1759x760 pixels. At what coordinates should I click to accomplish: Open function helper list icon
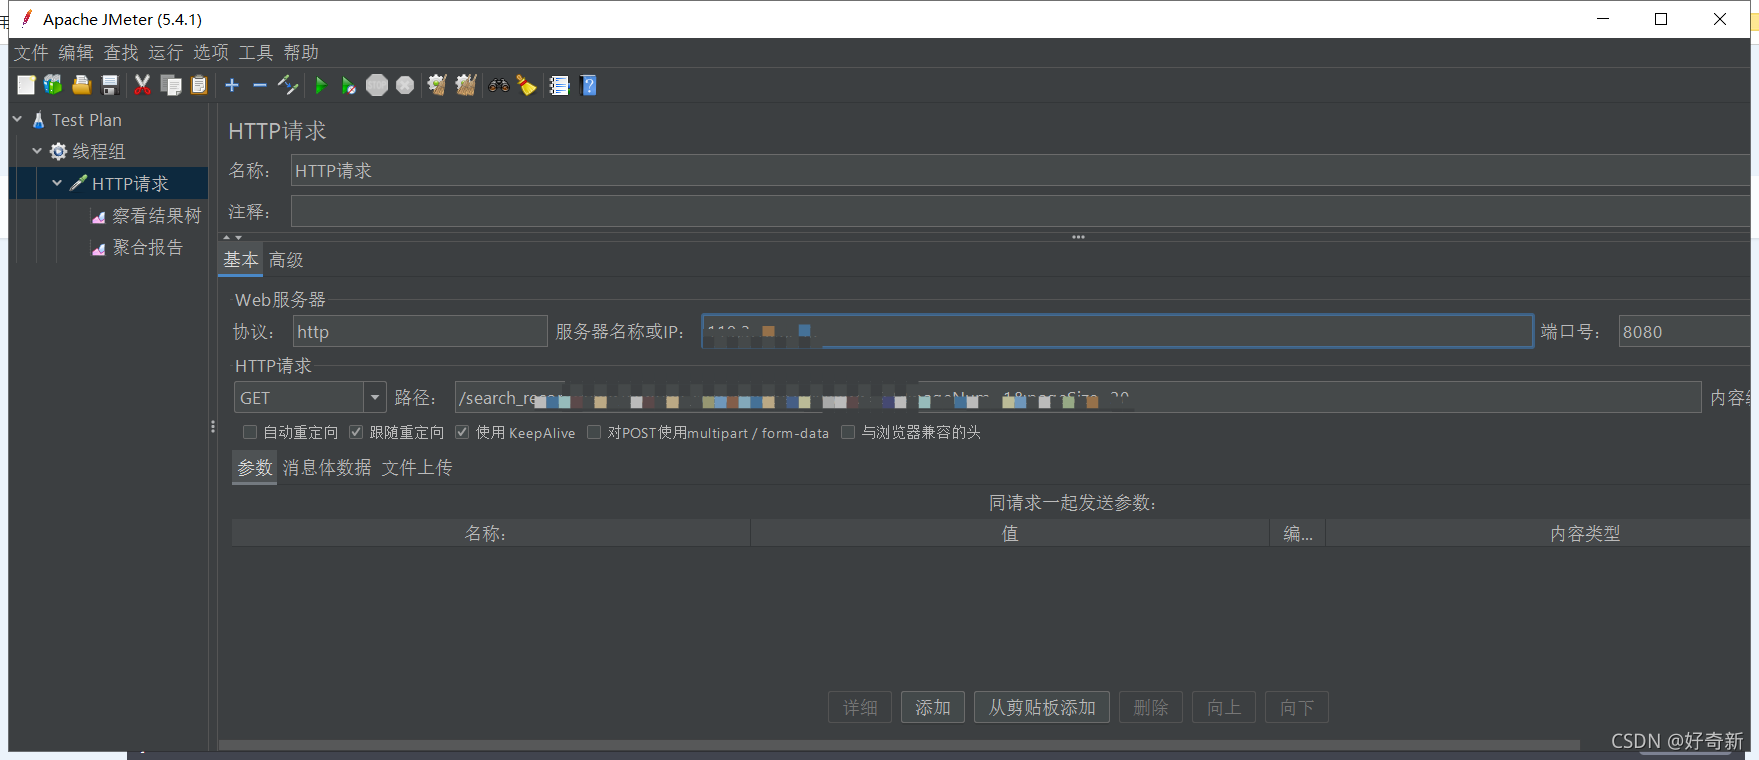(560, 85)
